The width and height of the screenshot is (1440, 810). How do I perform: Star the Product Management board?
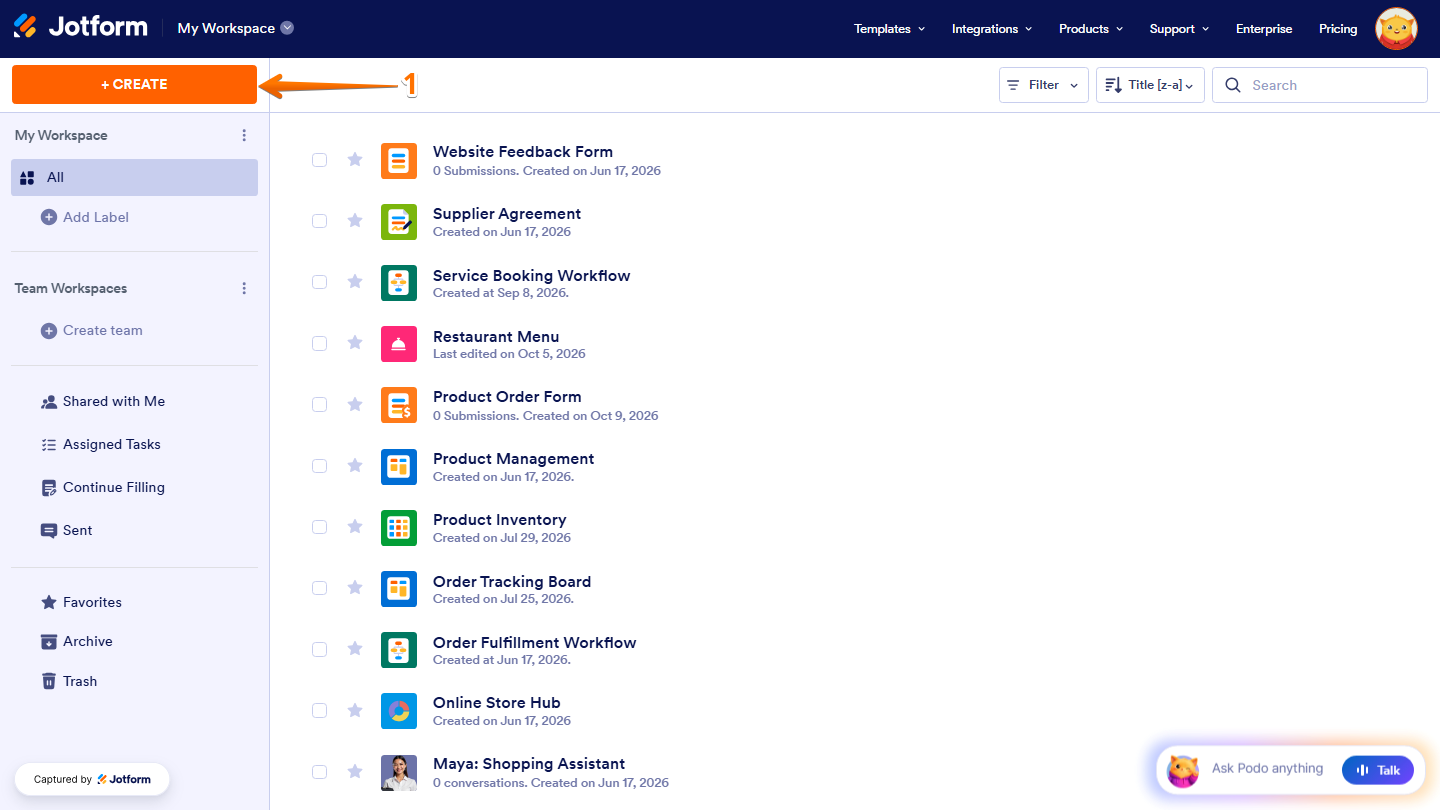tap(355, 465)
